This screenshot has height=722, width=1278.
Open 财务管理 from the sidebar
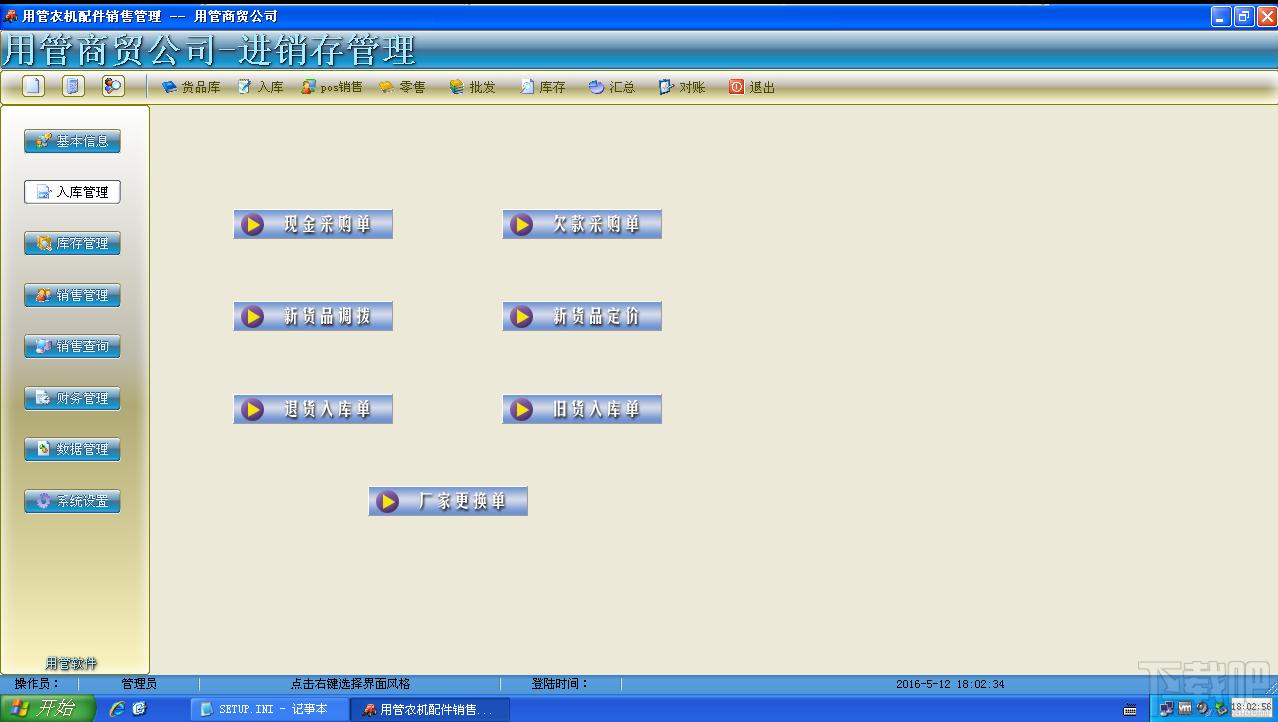(72, 398)
